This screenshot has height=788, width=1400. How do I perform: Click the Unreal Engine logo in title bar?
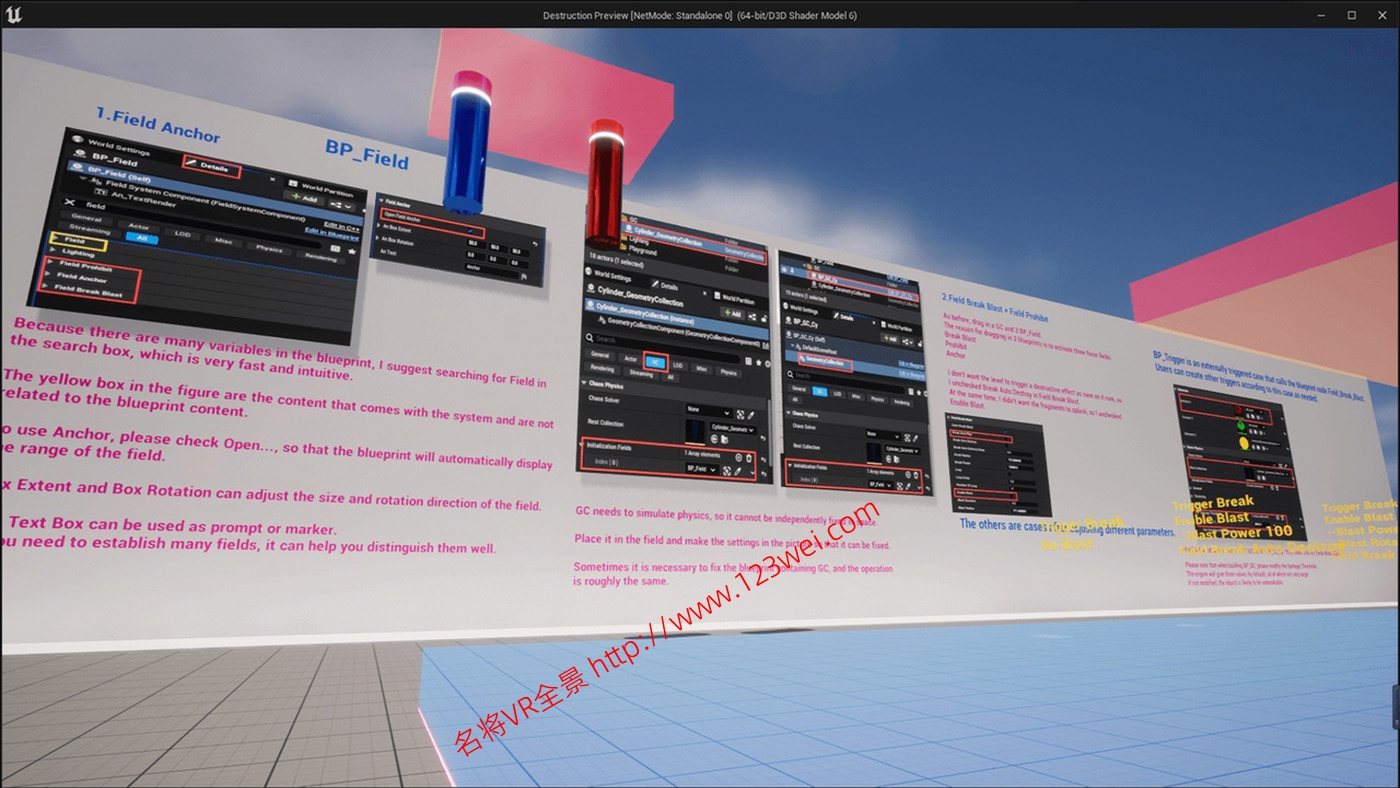(x=14, y=14)
